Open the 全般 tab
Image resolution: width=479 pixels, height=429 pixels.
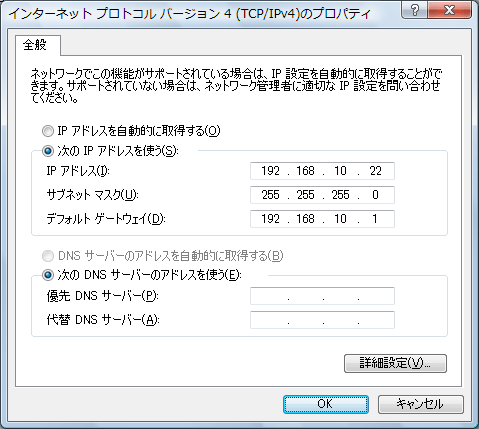point(37,45)
